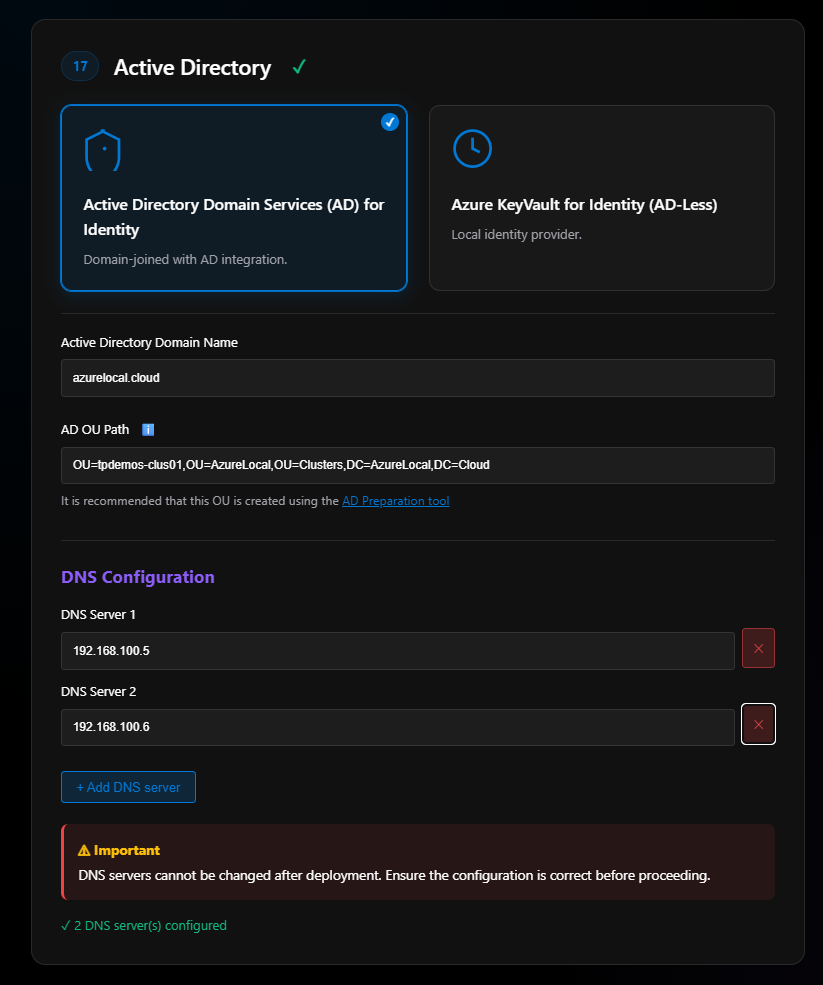Toggle the blue selected checkmark on AD card
This screenshot has width=823, height=985.
[x=390, y=122]
